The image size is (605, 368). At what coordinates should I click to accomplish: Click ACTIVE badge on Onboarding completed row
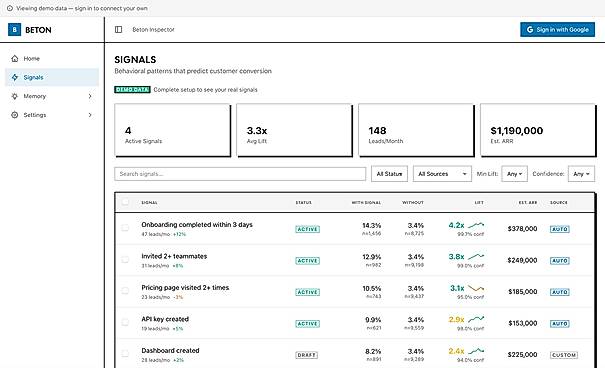308,229
